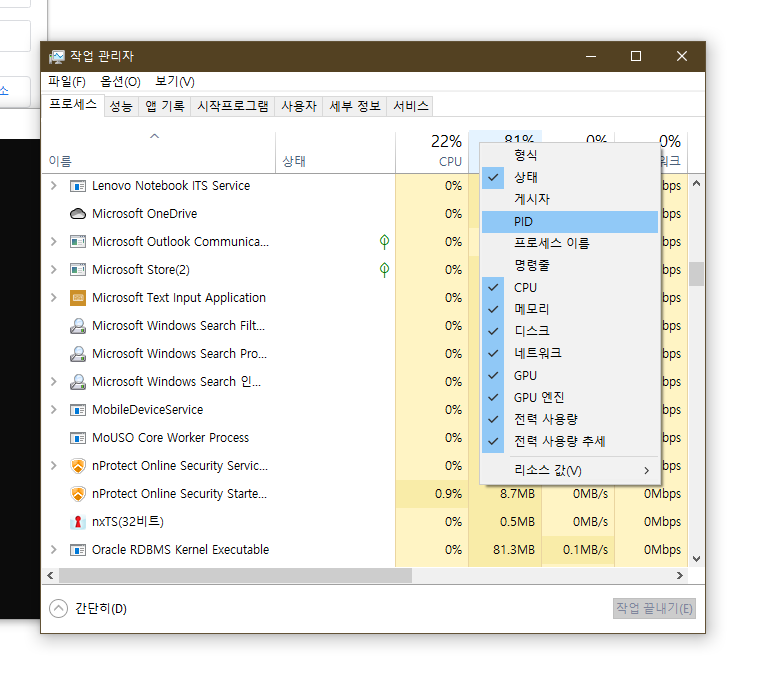The image size is (761, 677).
Task: Switch to the 앱 기록 tab
Action: pos(165,106)
